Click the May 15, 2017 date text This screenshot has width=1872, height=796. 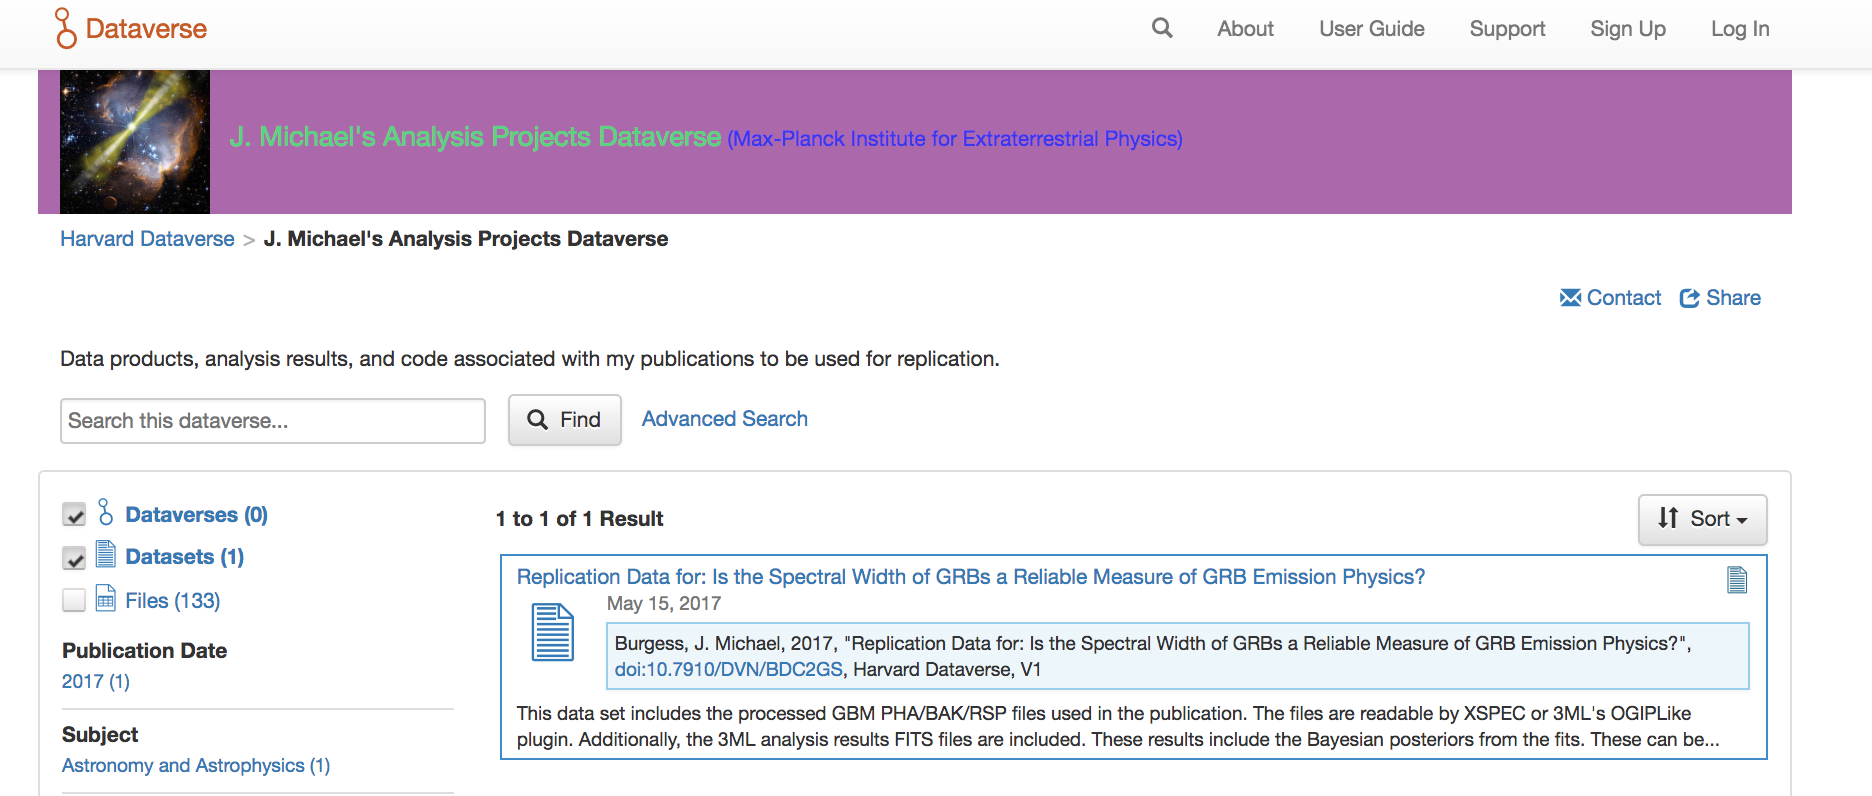tap(664, 604)
